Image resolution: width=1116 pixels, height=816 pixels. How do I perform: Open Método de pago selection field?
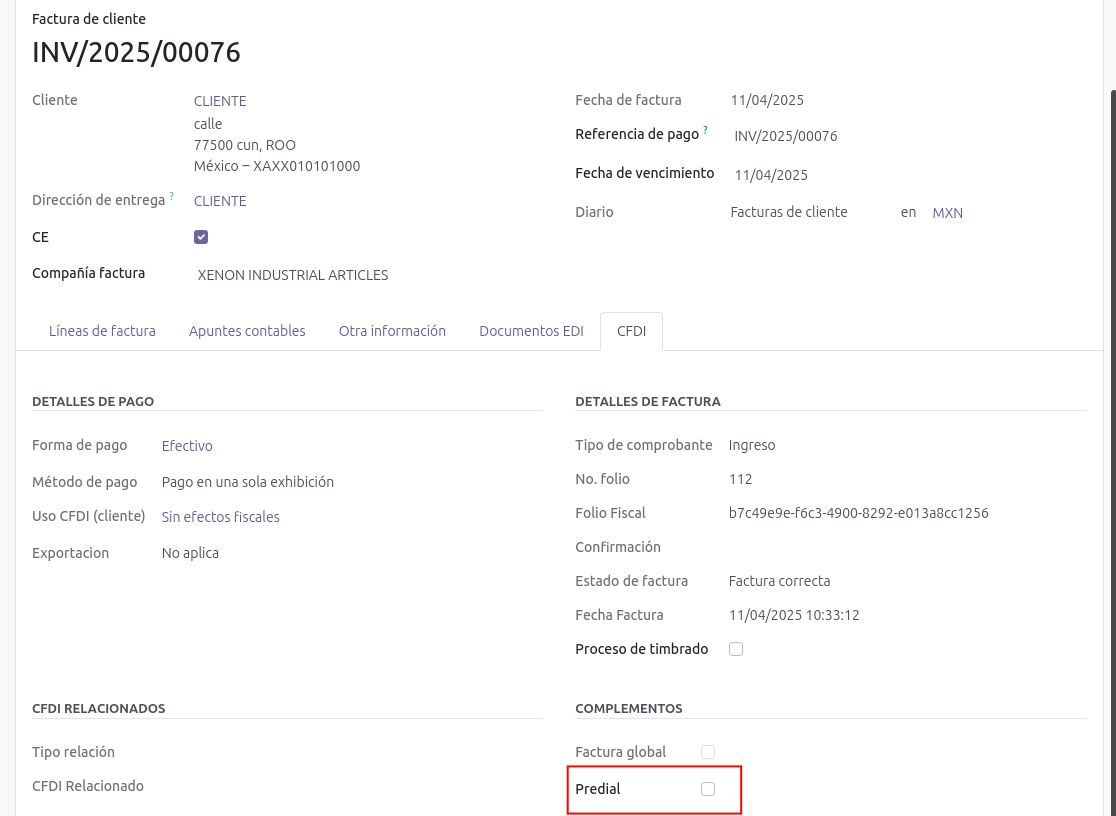click(248, 482)
